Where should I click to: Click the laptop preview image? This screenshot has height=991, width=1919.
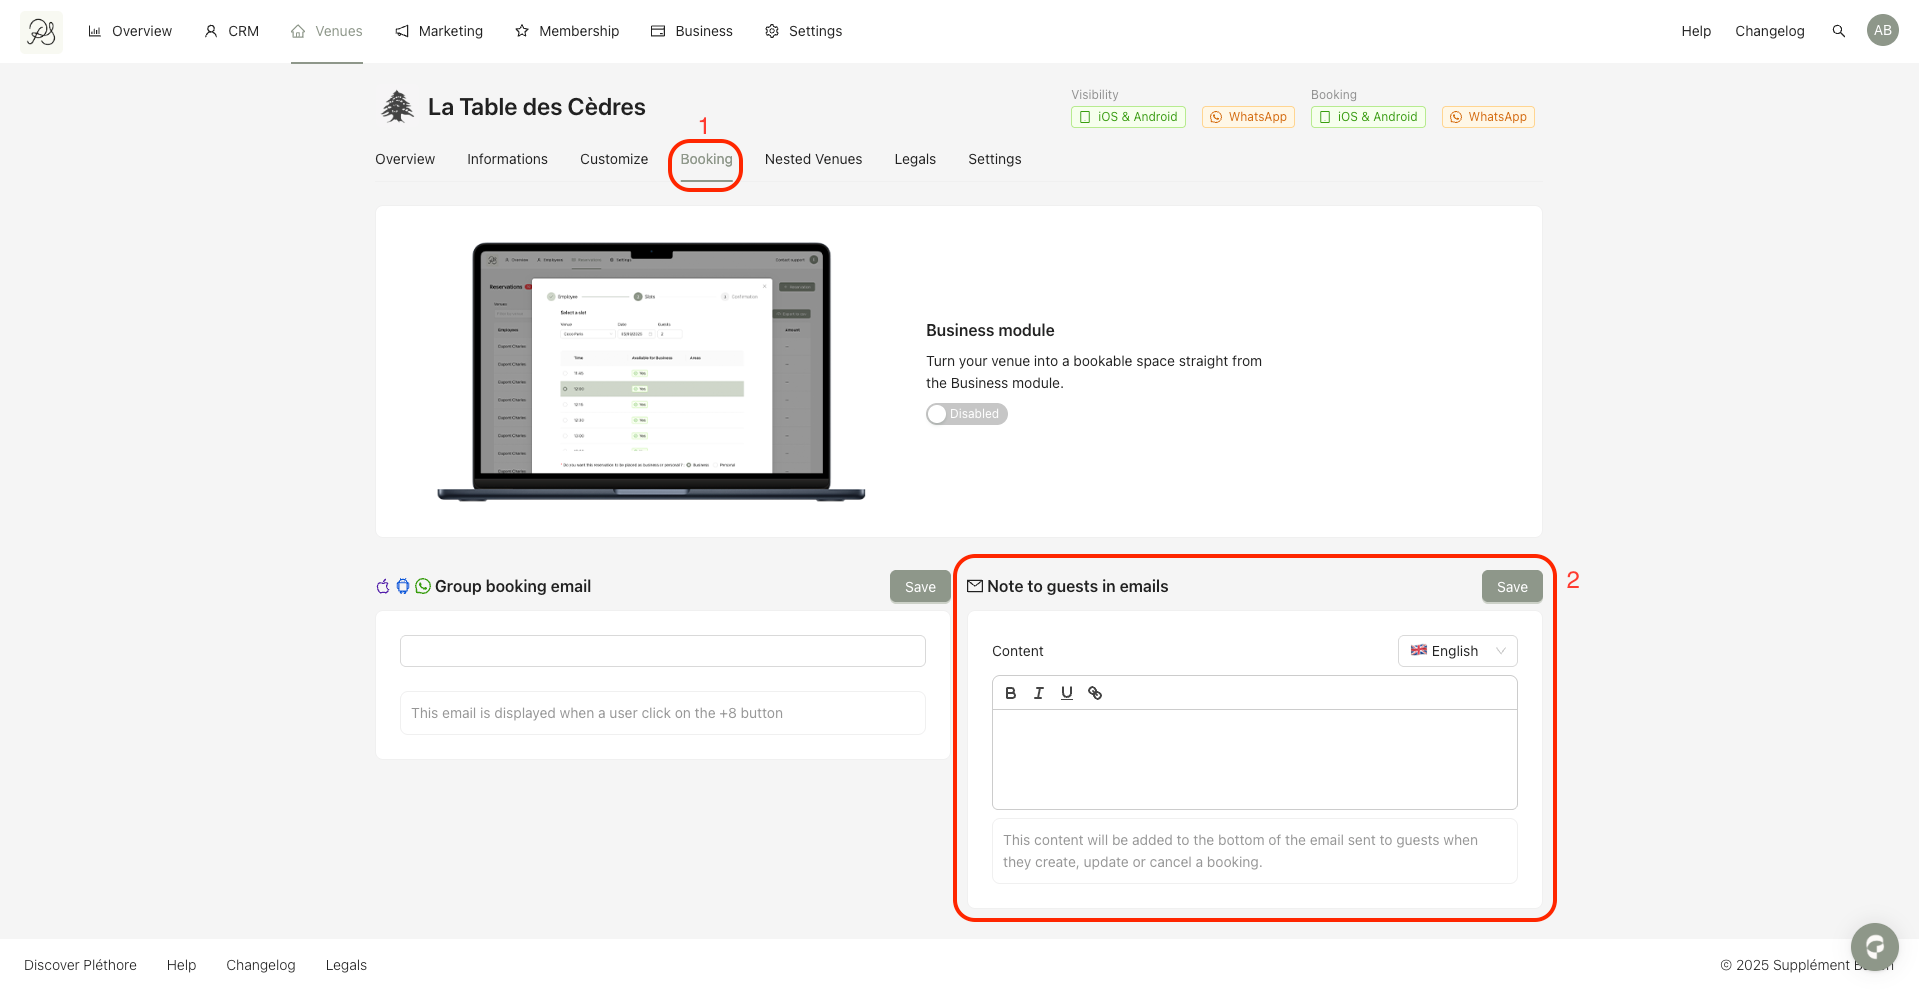pyautogui.click(x=651, y=371)
